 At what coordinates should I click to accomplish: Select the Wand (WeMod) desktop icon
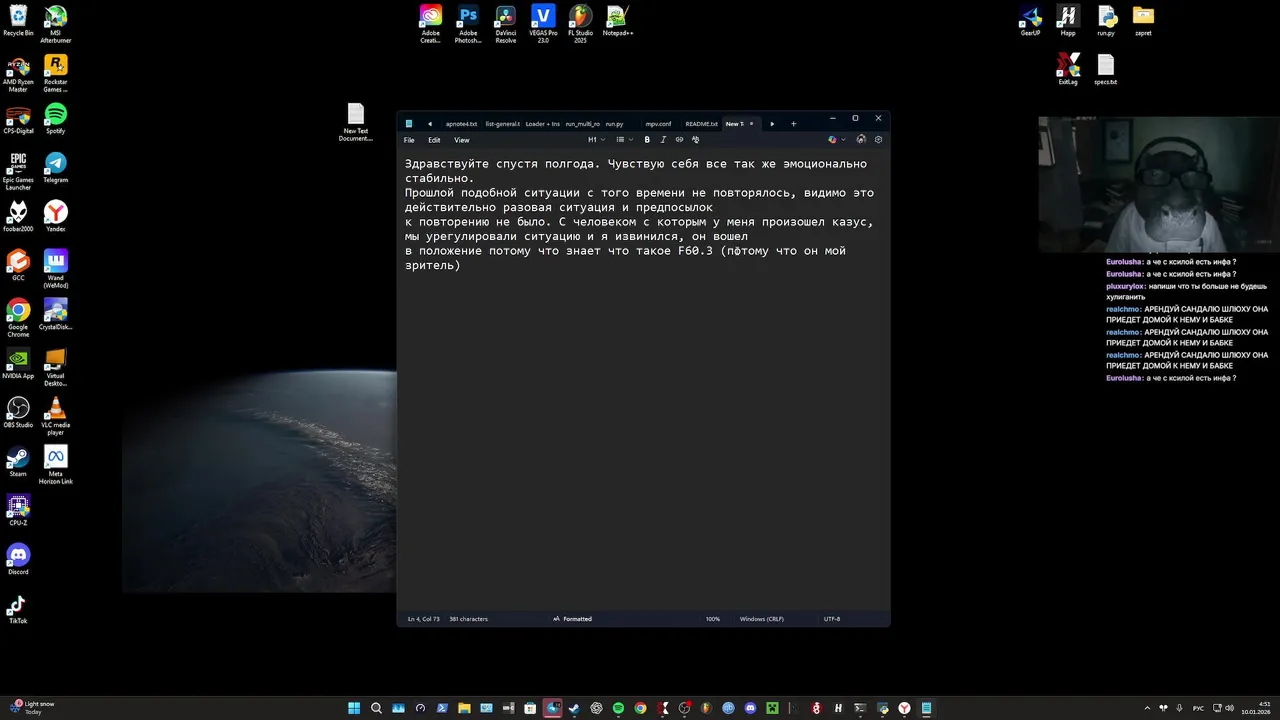coord(56,269)
